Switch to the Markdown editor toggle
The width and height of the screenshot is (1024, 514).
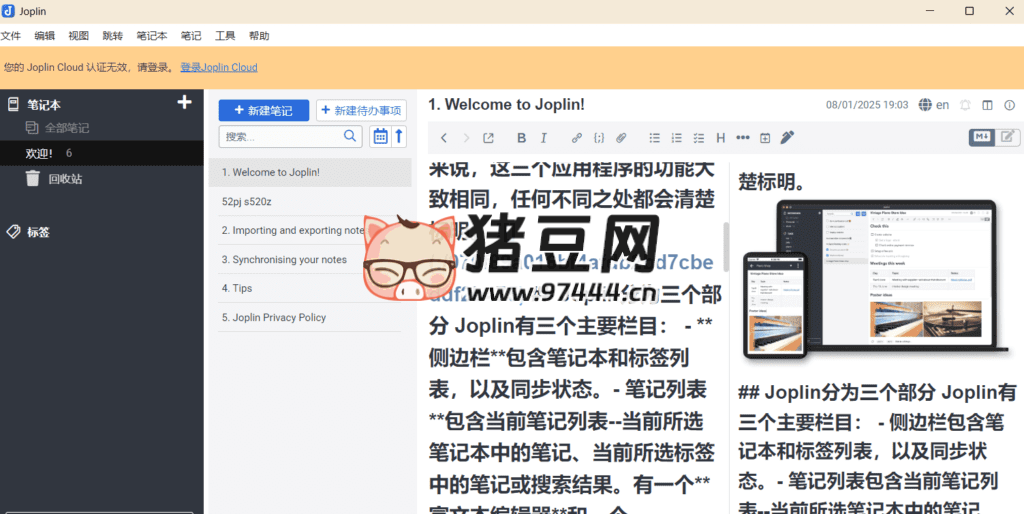[x=982, y=137]
